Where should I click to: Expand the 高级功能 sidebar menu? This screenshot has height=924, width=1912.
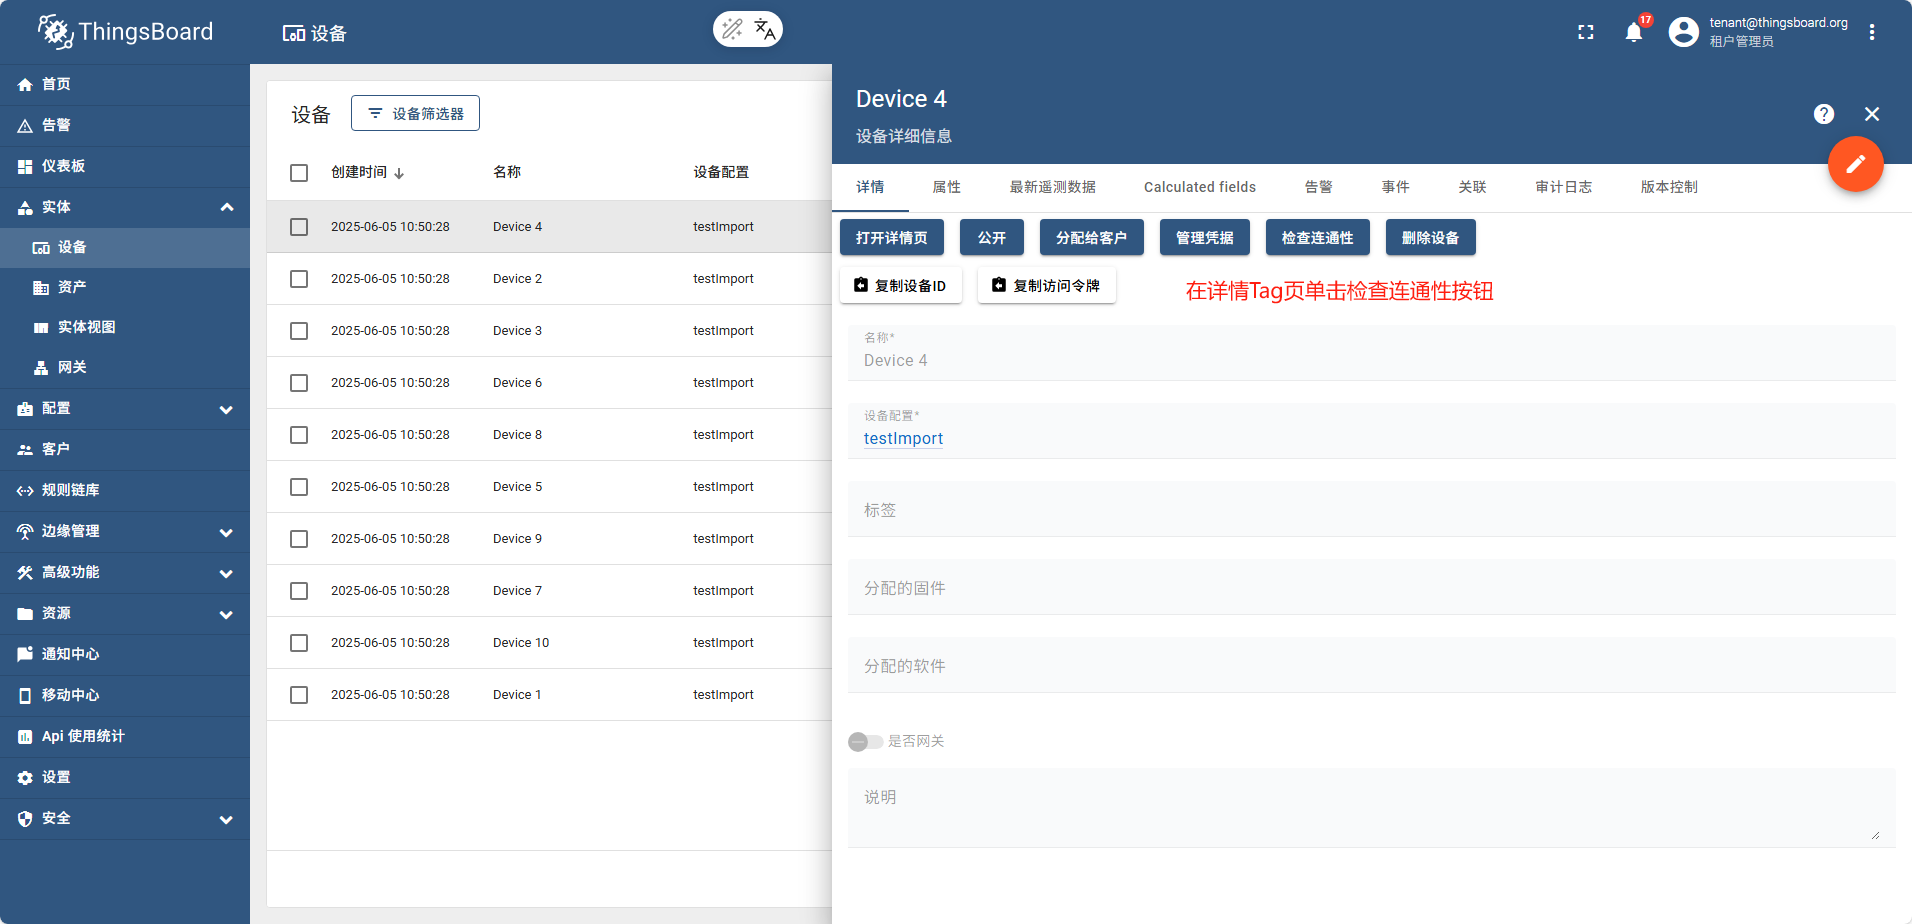[x=125, y=573]
